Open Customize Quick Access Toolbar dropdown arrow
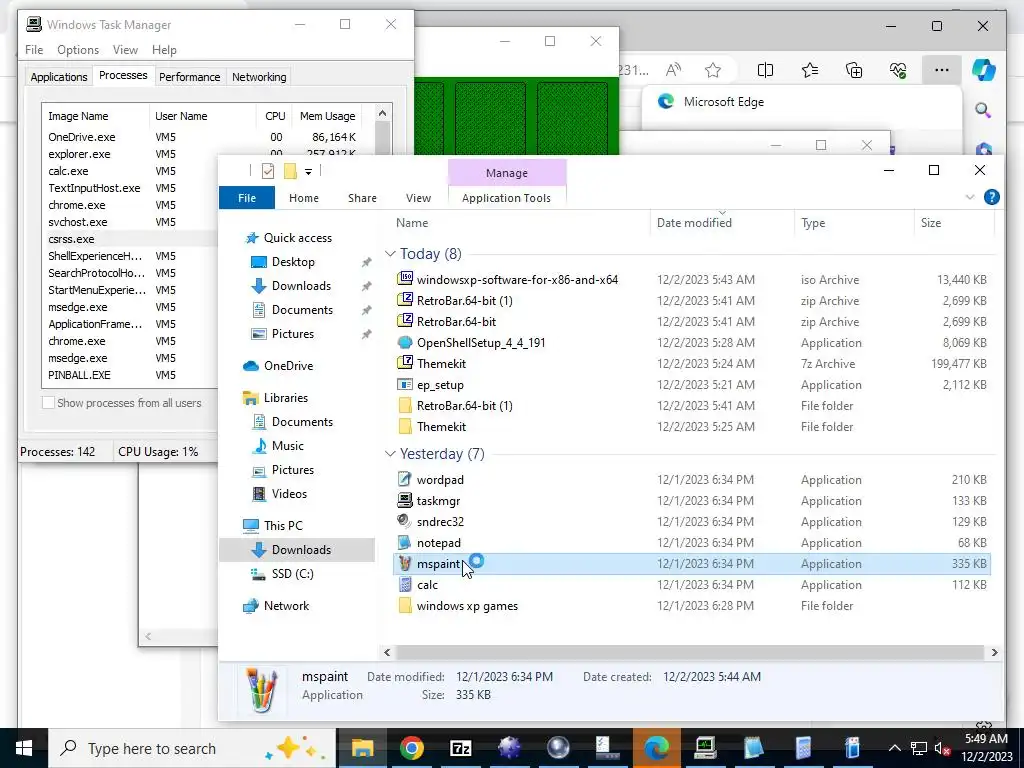The height and width of the screenshot is (768, 1024). tap(308, 172)
